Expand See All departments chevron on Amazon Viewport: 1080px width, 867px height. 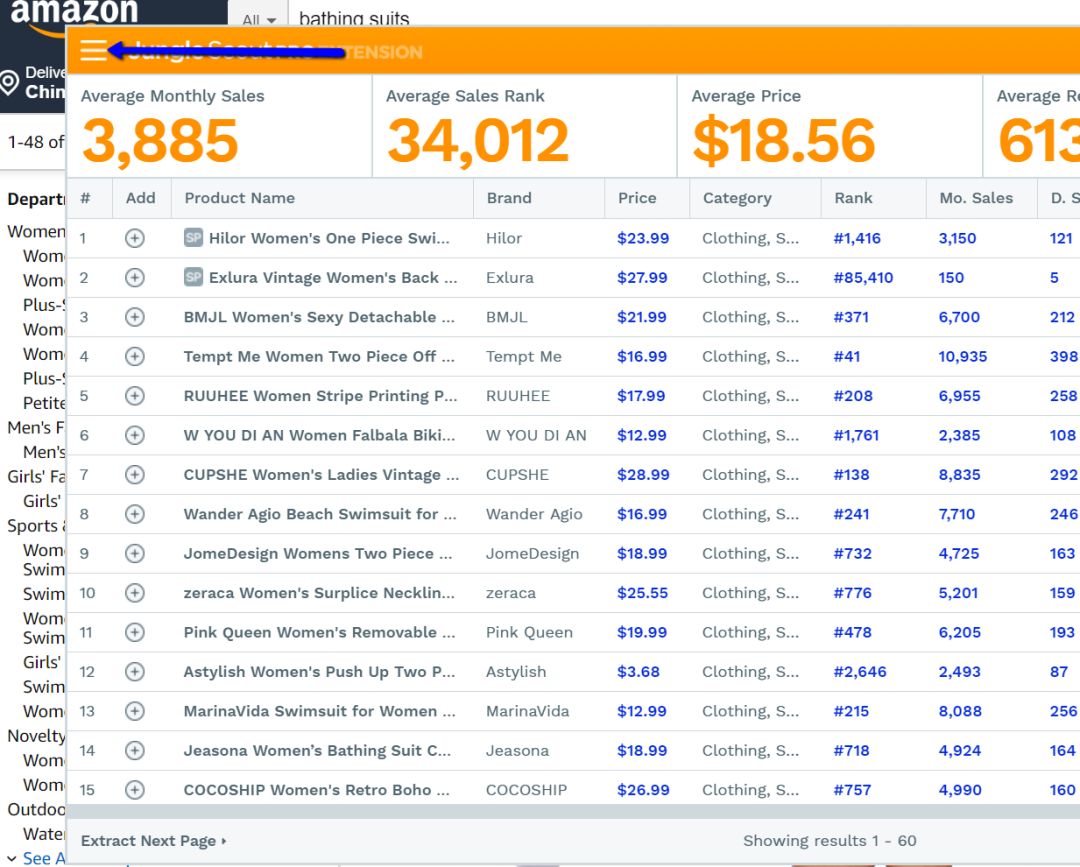click(12, 858)
